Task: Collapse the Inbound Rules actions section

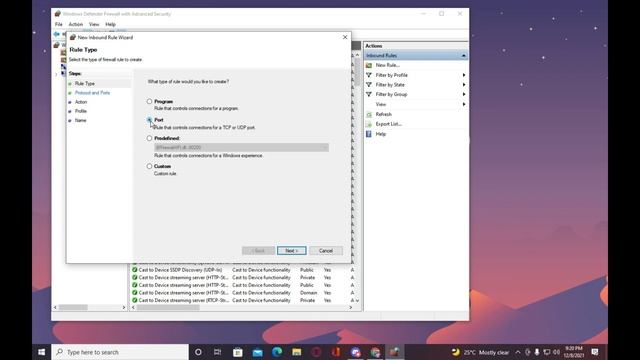Action: [464, 56]
